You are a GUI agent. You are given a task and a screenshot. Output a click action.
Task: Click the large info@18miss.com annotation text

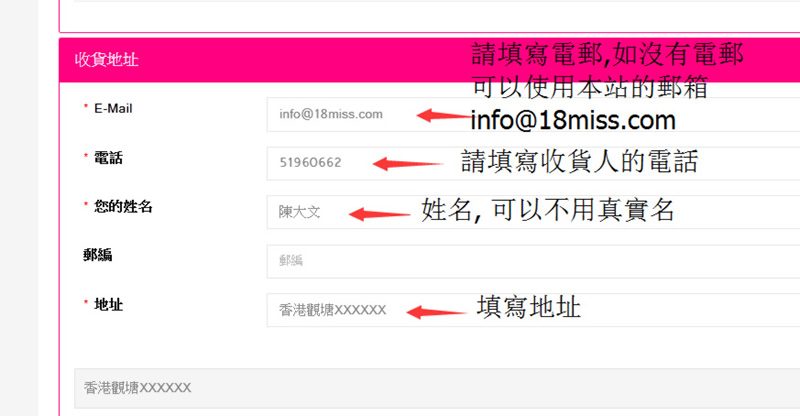click(x=573, y=120)
